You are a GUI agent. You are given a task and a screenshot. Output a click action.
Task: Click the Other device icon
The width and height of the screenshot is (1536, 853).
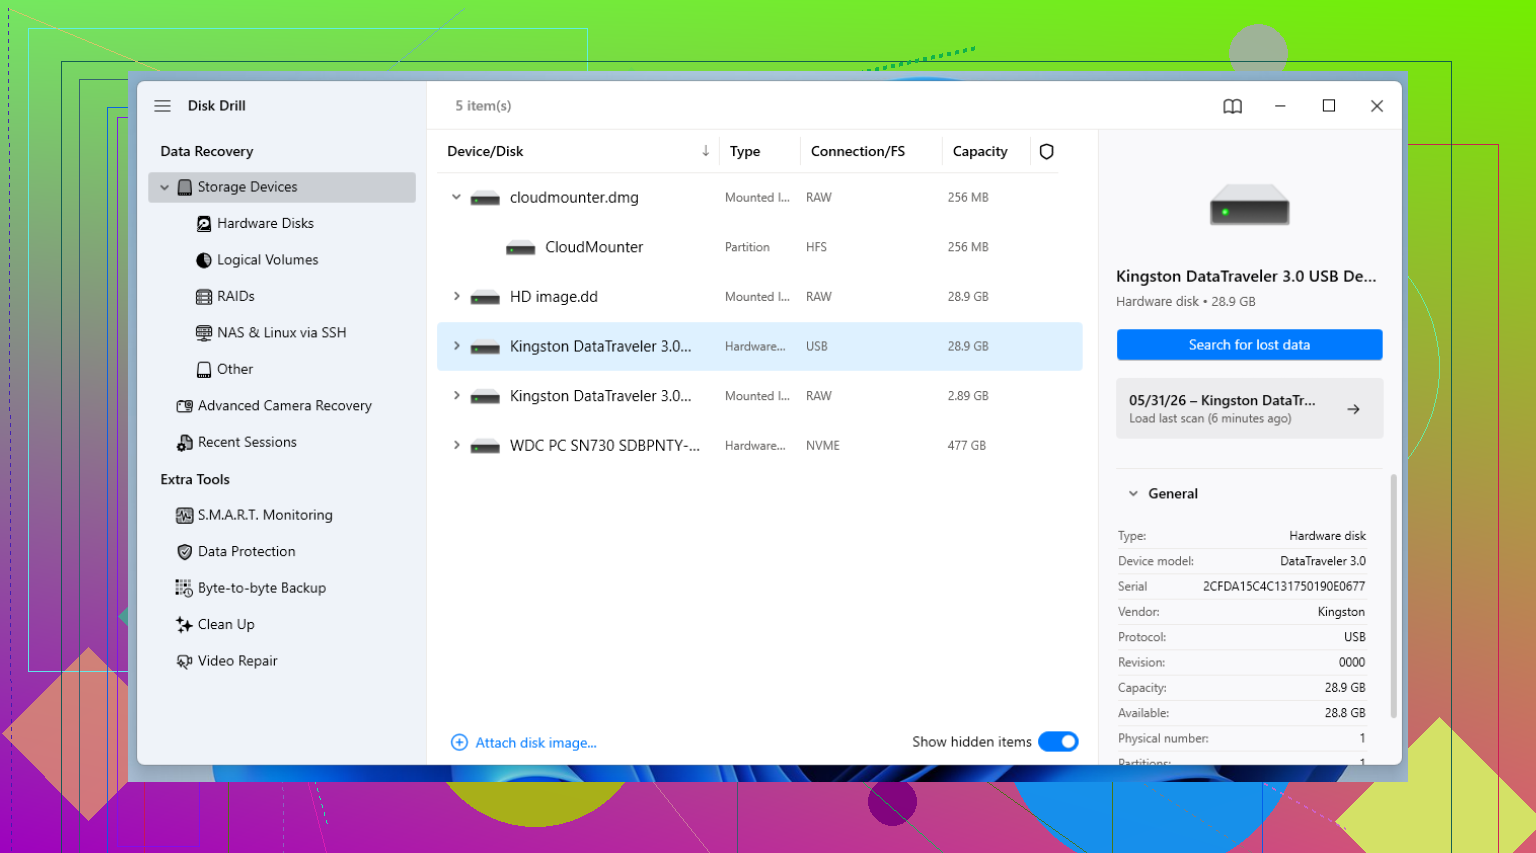click(x=204, y=370)
